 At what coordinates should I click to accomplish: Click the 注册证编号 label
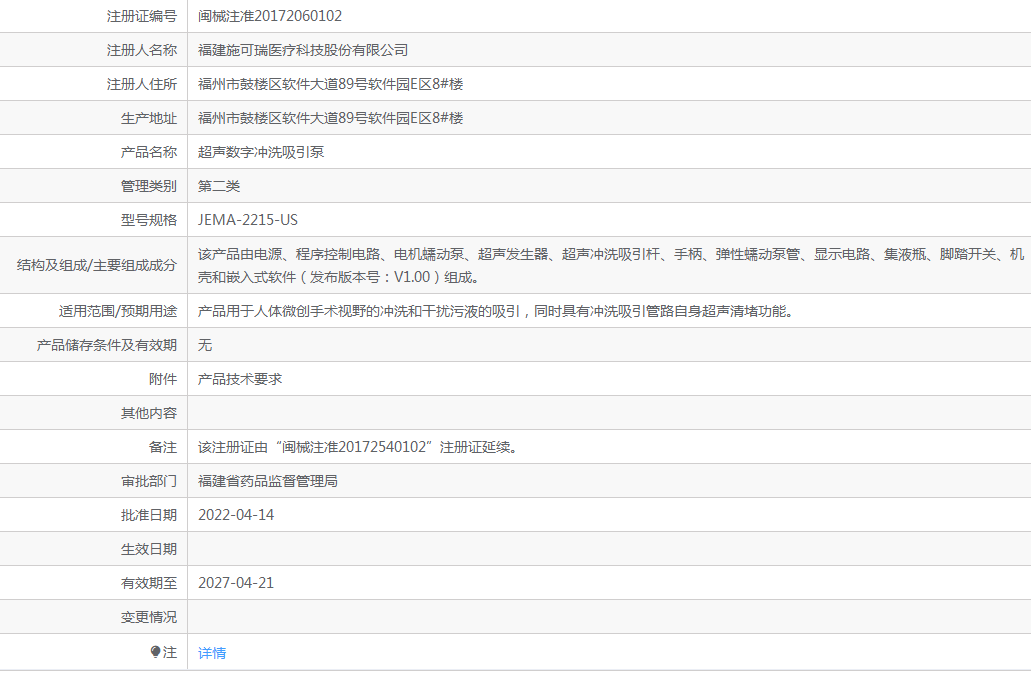pos(142,16)
